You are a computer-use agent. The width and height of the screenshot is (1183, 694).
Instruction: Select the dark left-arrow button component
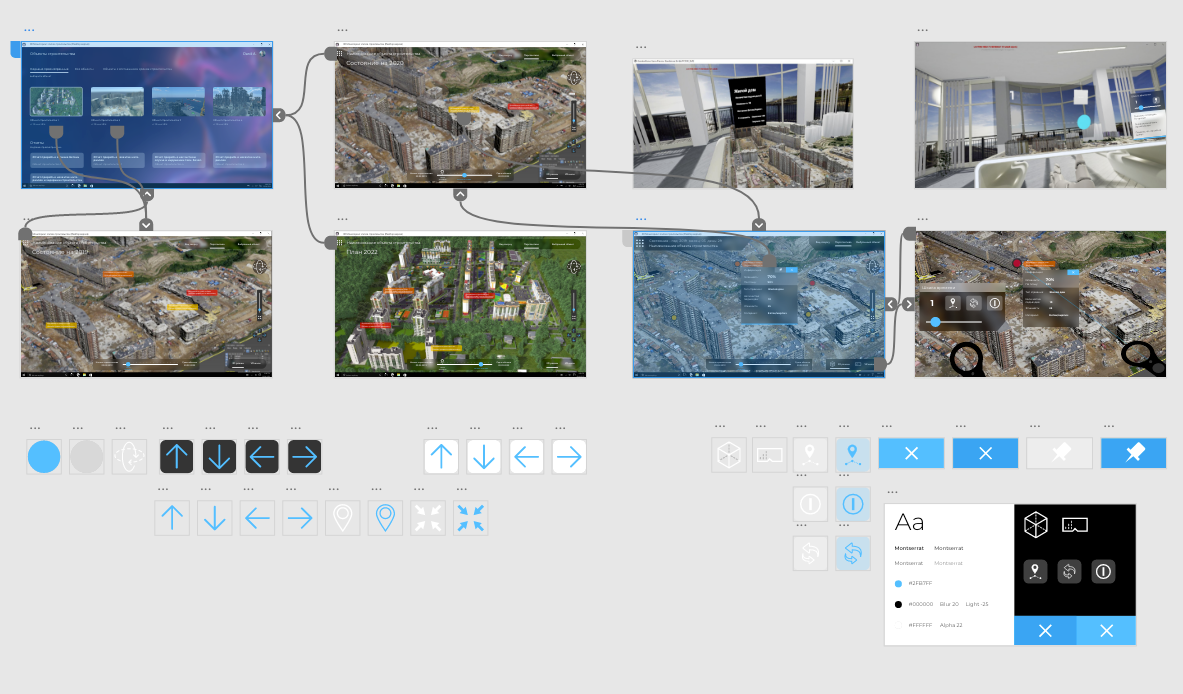[262, 456]
